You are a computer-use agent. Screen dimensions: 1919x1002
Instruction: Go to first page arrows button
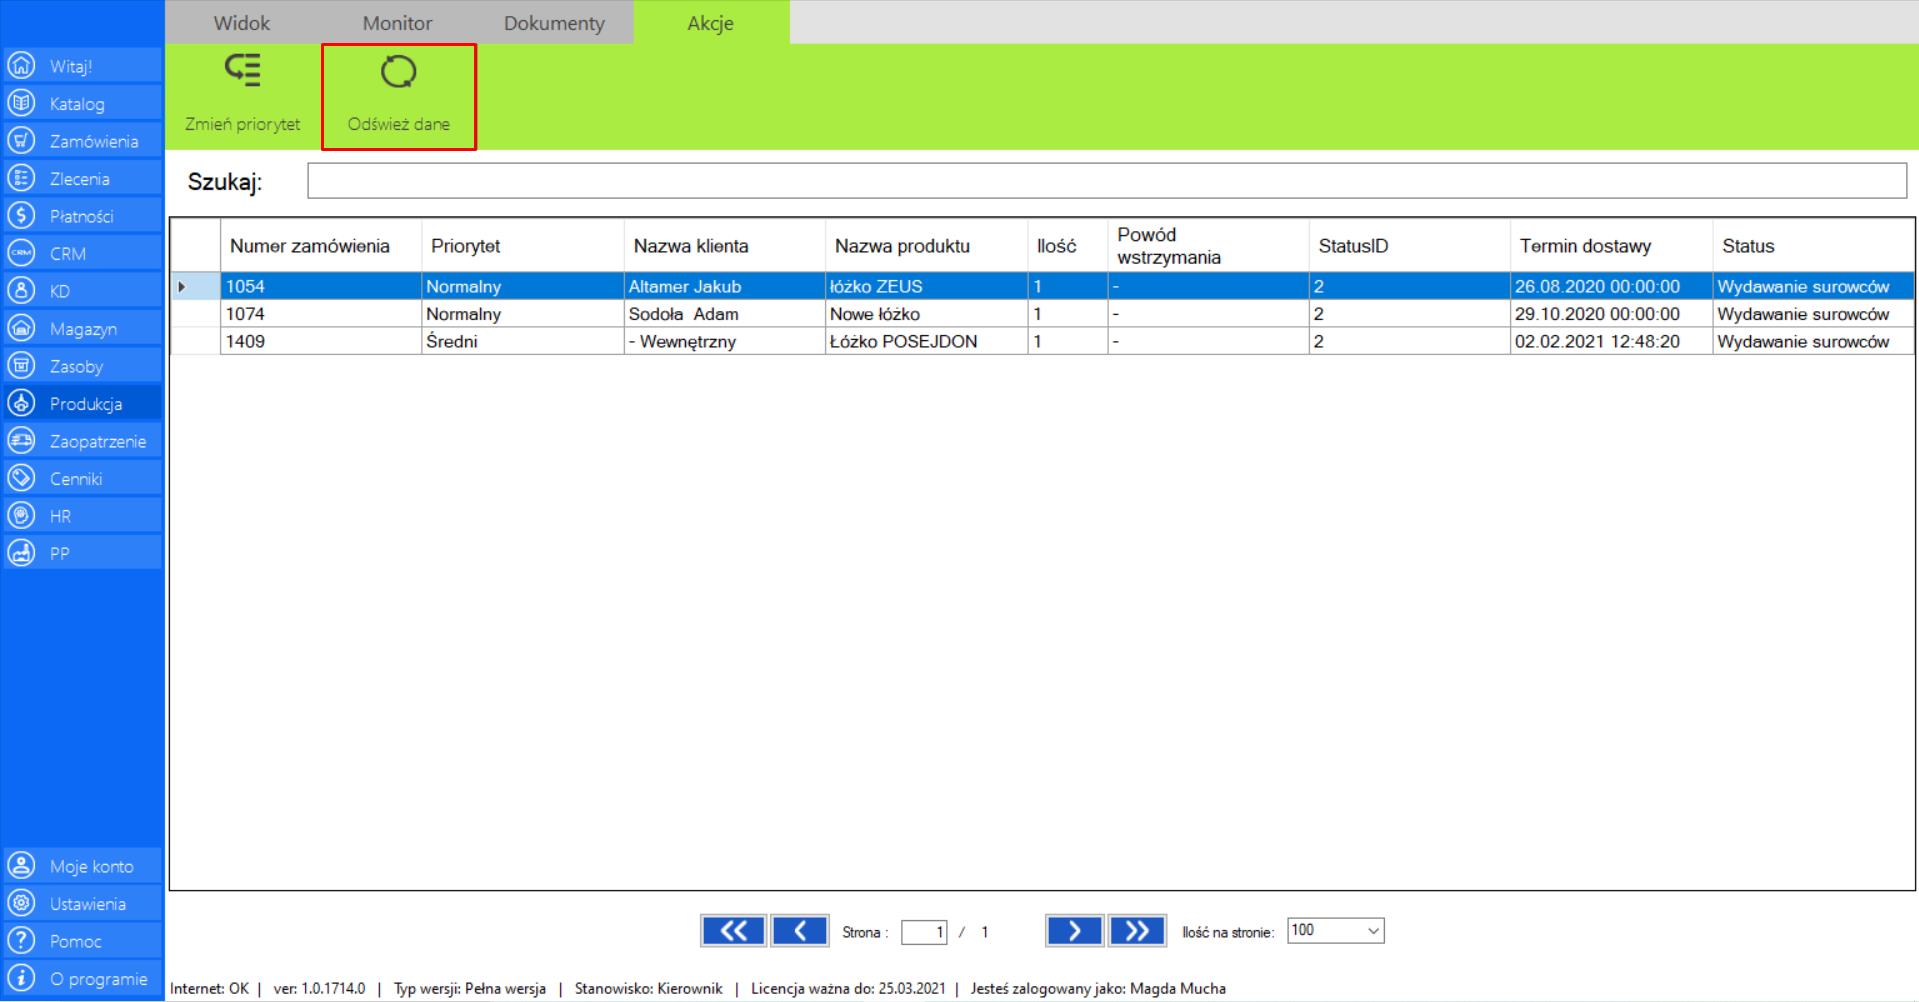[733, 931]
